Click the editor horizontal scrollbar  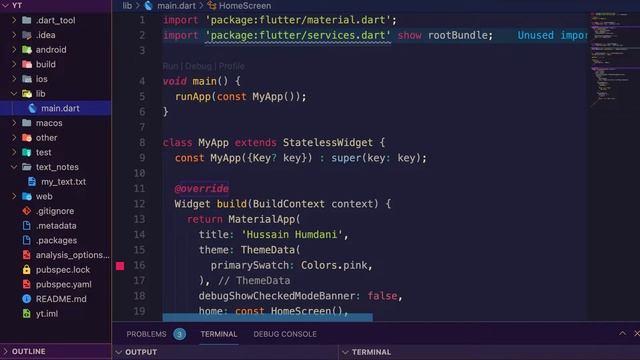267,318
